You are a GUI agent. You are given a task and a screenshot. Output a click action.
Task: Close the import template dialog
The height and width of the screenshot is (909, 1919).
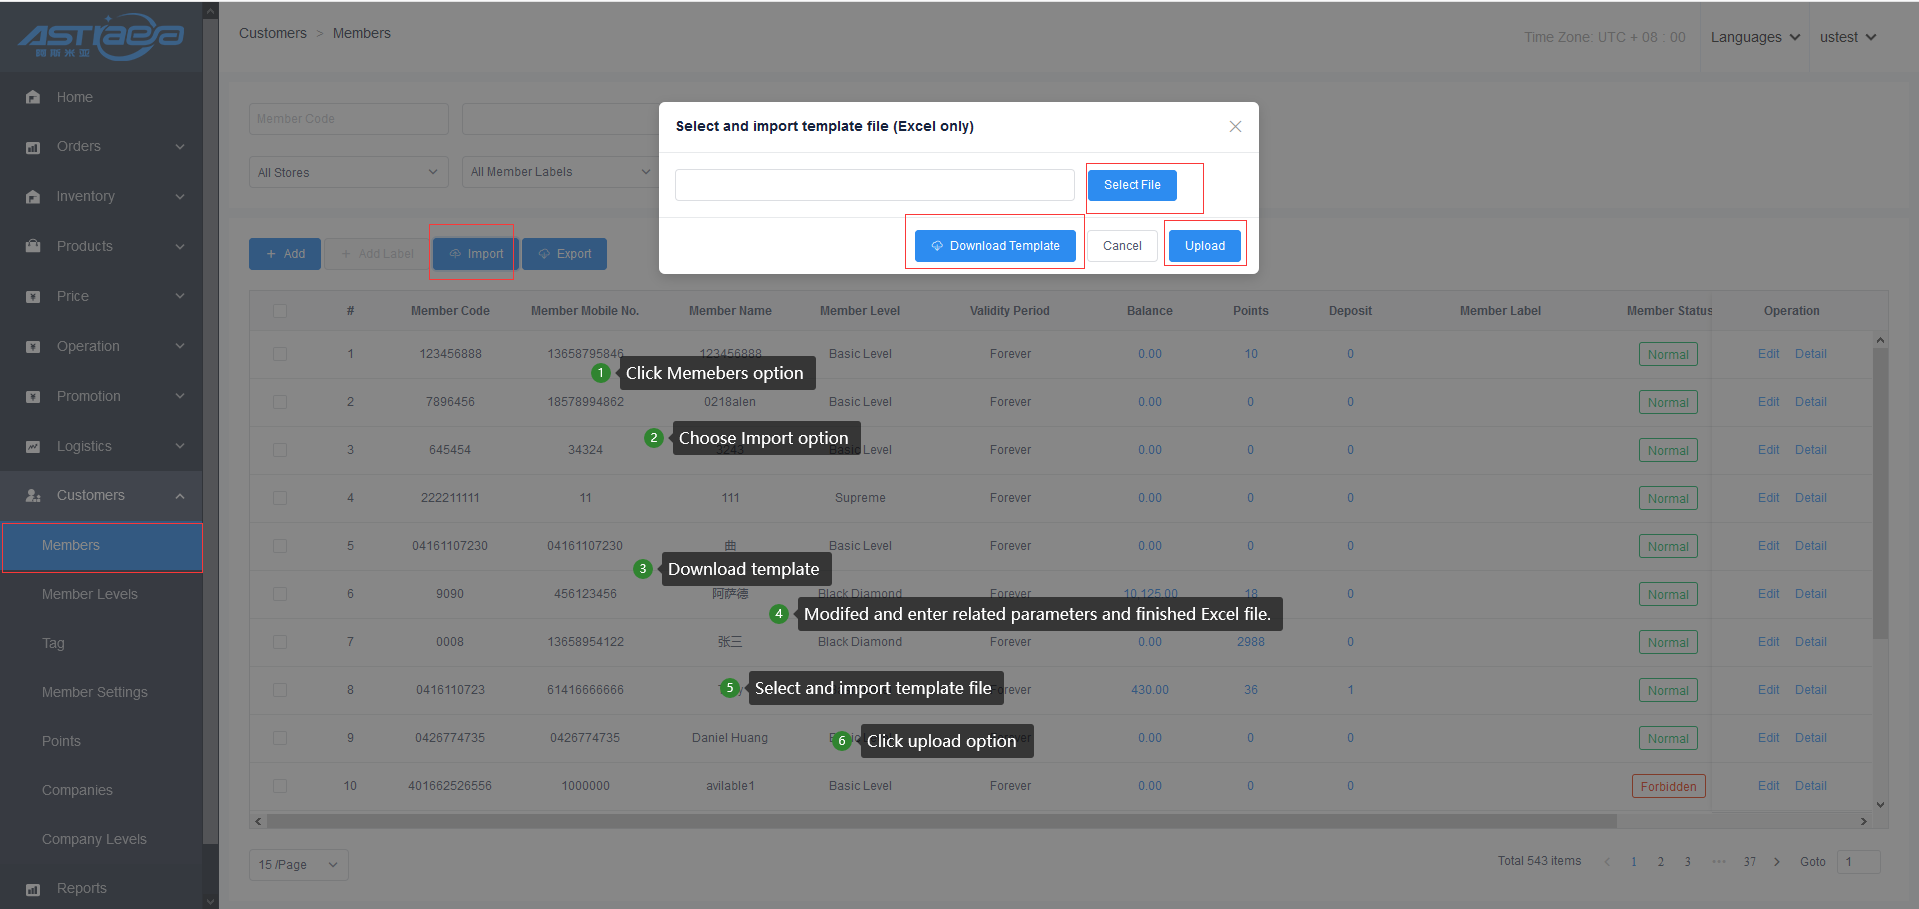pyautogui.click(x=1235, y=126)
